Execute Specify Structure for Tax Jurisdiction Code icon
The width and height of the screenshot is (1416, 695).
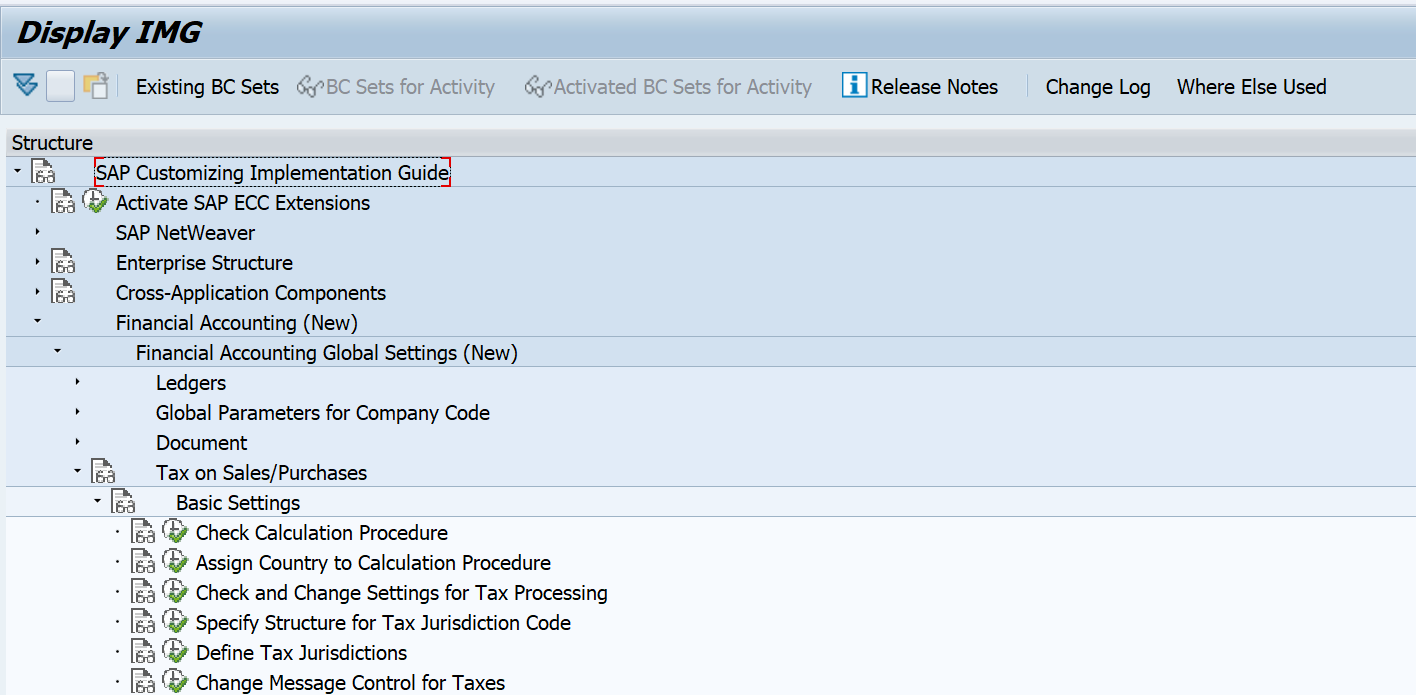[175, 622]
